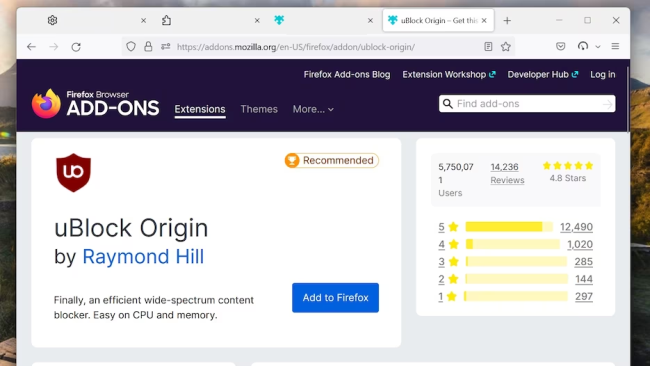Open Firefox Add-ons Blog link
The width and height of the screenshot is (650, 366).
(x=347, y=75)
